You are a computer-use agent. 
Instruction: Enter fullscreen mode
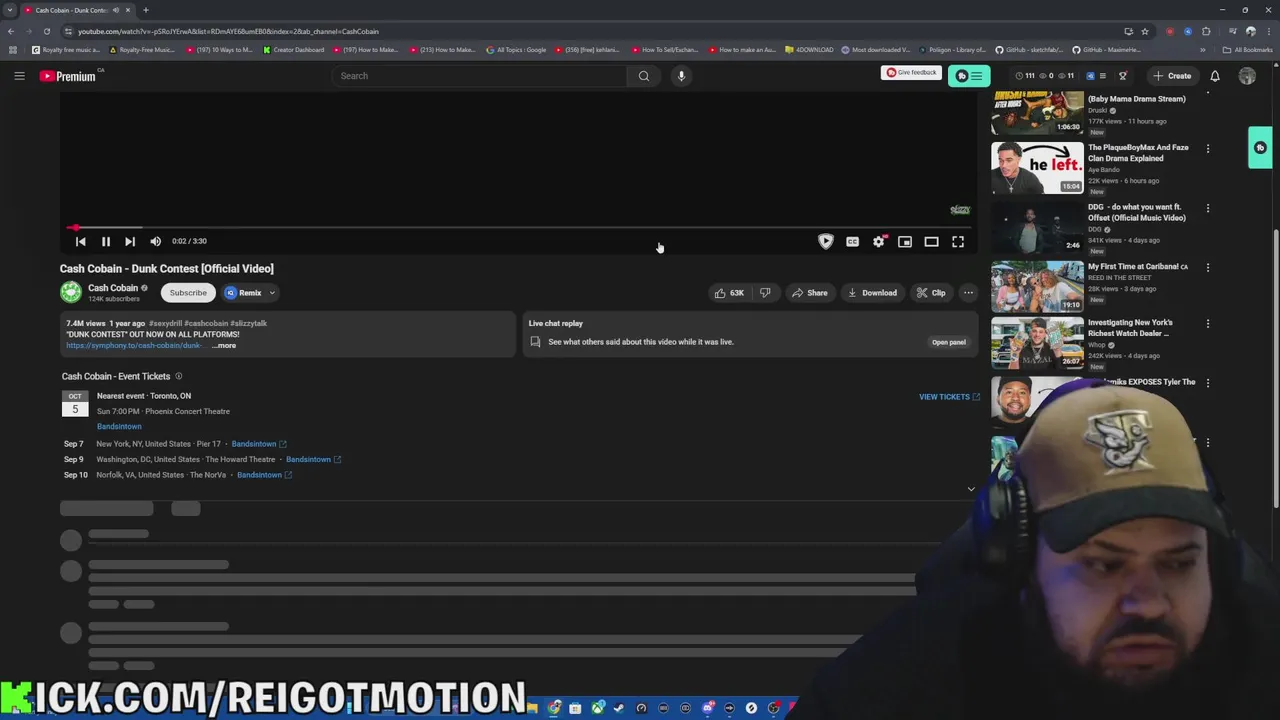(x=958, y=241)
